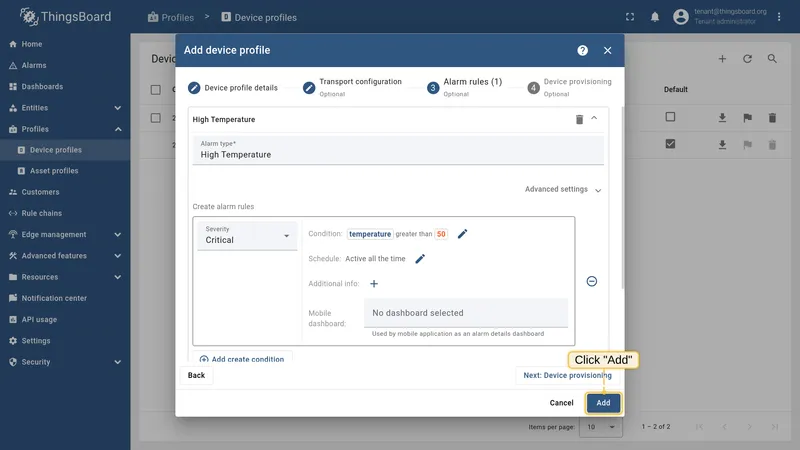800x450 pixels.
Task: Refresh the device profiles table
Action: pyautogui.click(x=747, y=59)
